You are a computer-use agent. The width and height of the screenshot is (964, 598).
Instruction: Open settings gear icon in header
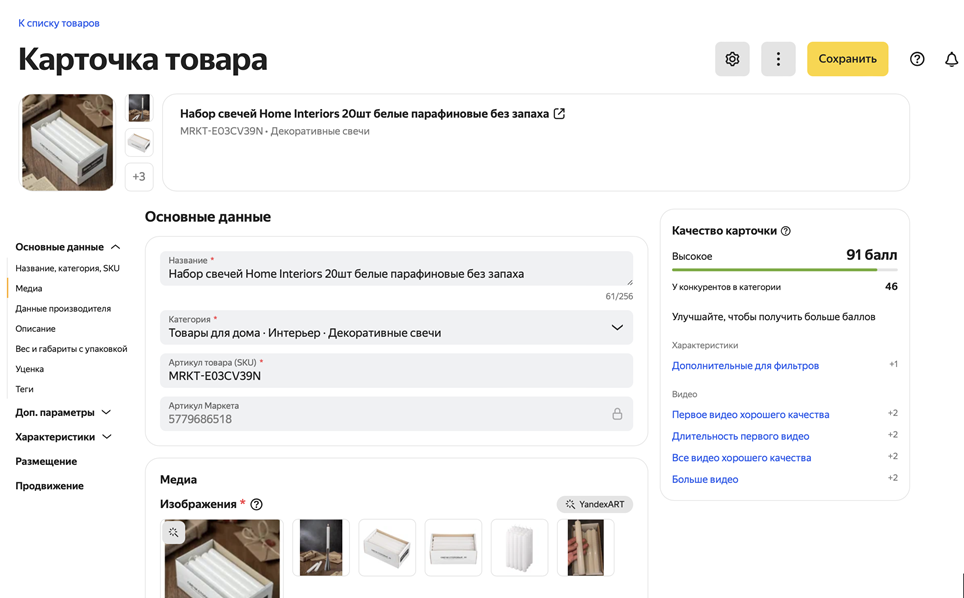point(732,59)
